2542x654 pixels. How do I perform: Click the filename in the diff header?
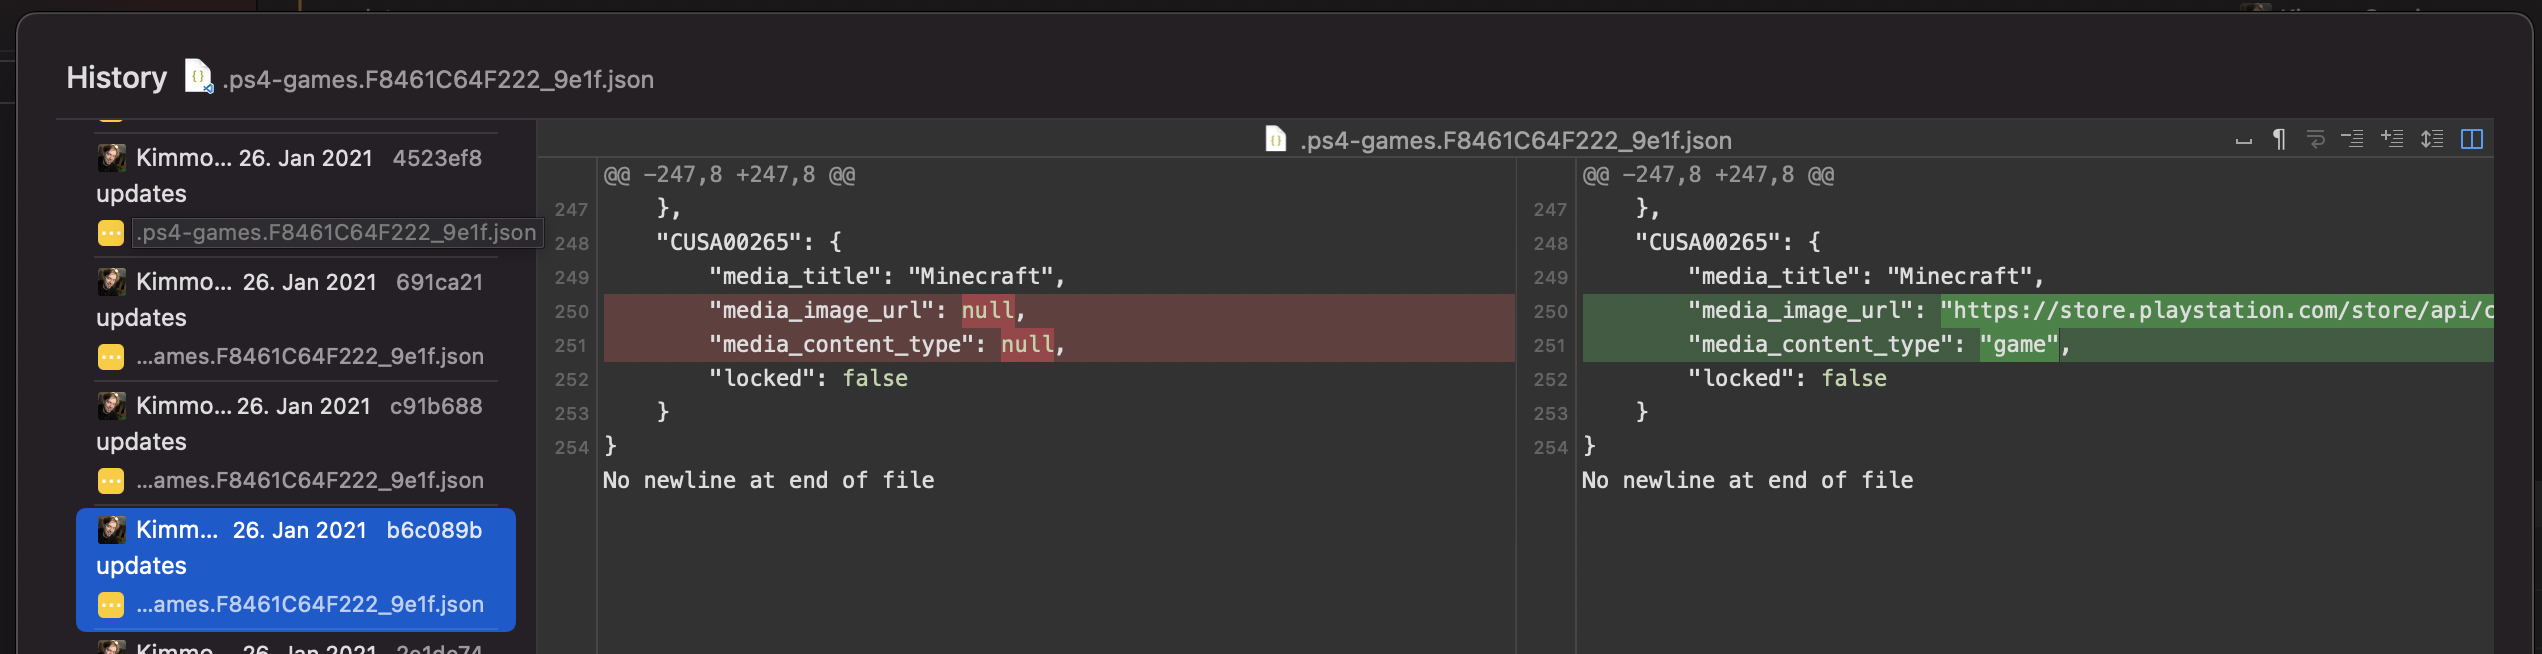pyautogui.click(x=1516, y=140)
